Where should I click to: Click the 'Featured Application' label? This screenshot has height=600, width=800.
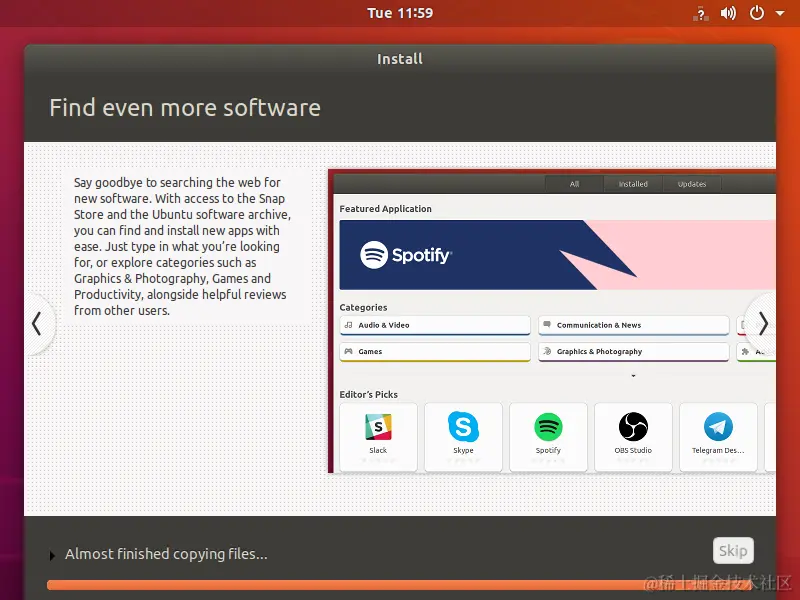[385, 209]
